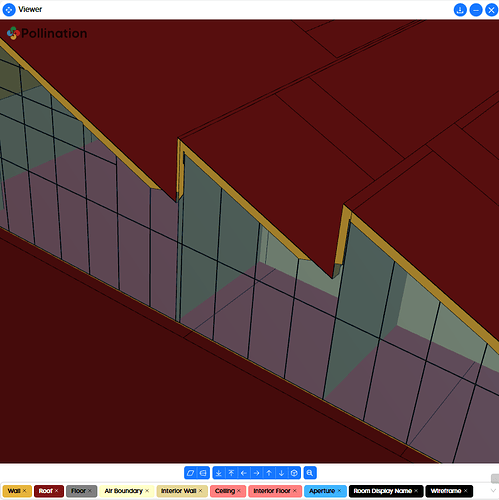Click the bottom view up-arrow-to-line icon

(231, 473)
